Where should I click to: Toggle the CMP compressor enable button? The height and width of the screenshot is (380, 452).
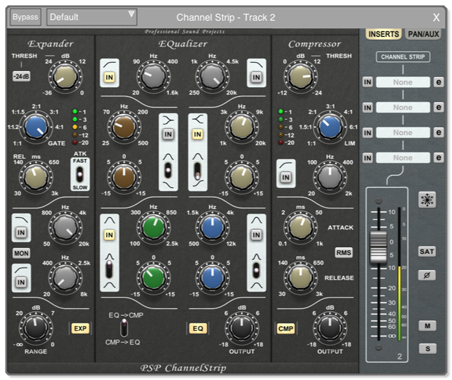tap(286, 329)
